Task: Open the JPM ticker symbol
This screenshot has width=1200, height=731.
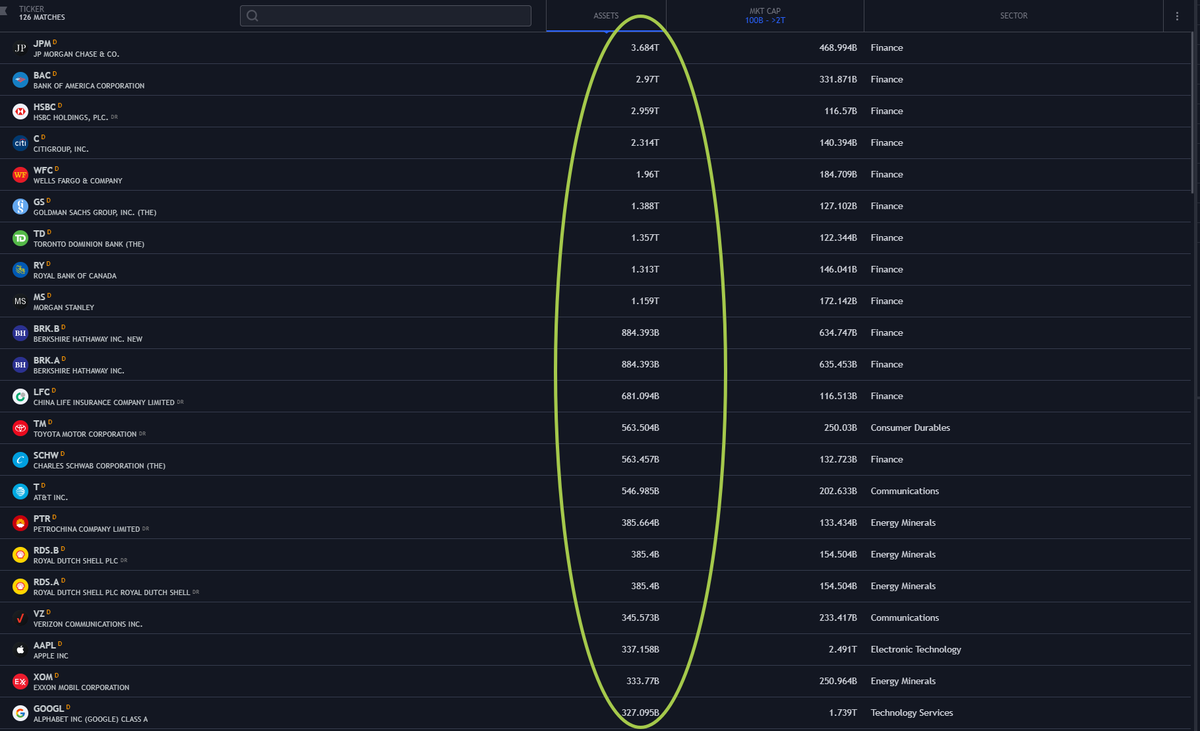Action: tap(41, 43)
